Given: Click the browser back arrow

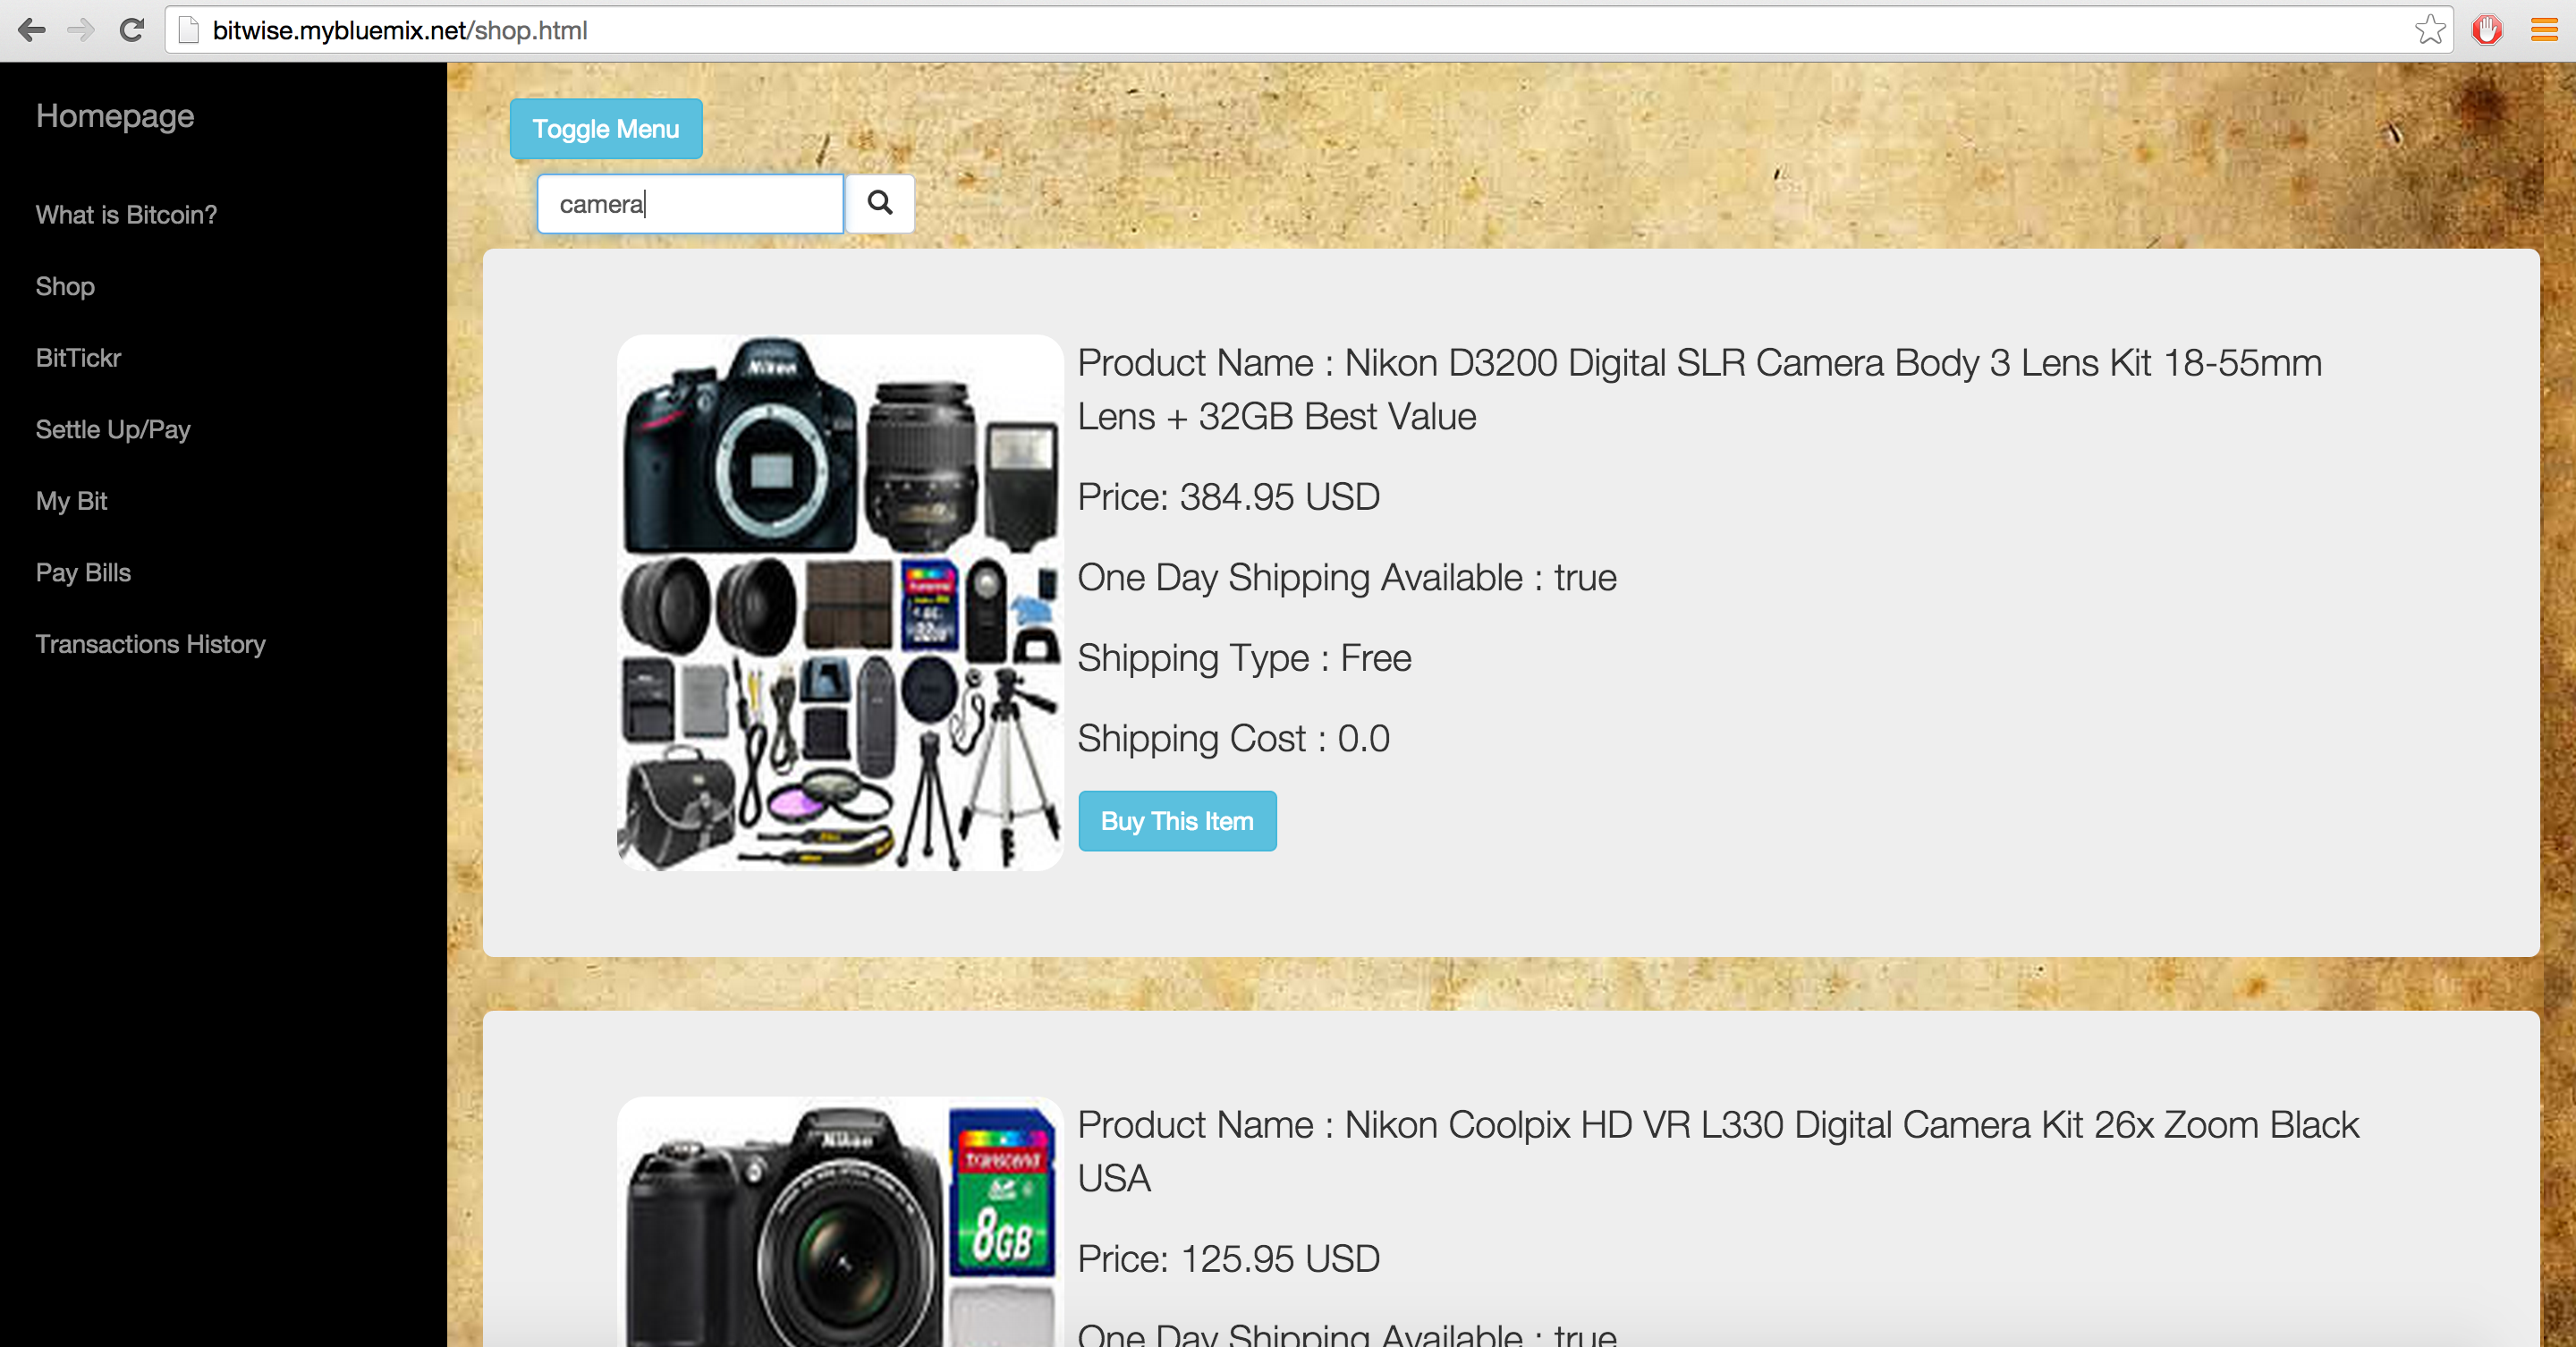Looking at the screenshot, I should pos(32,30).
